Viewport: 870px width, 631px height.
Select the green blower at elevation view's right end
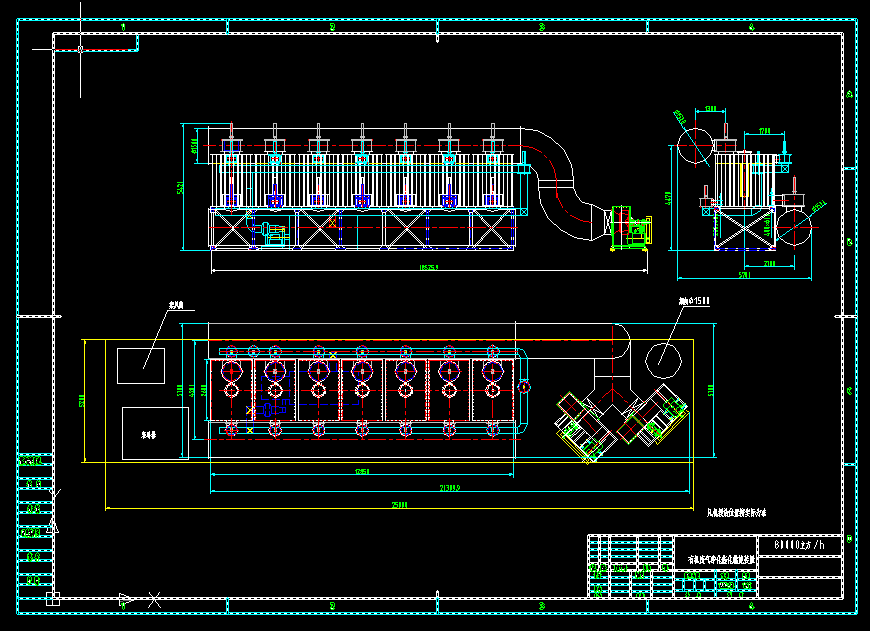(x=630, y=228)
